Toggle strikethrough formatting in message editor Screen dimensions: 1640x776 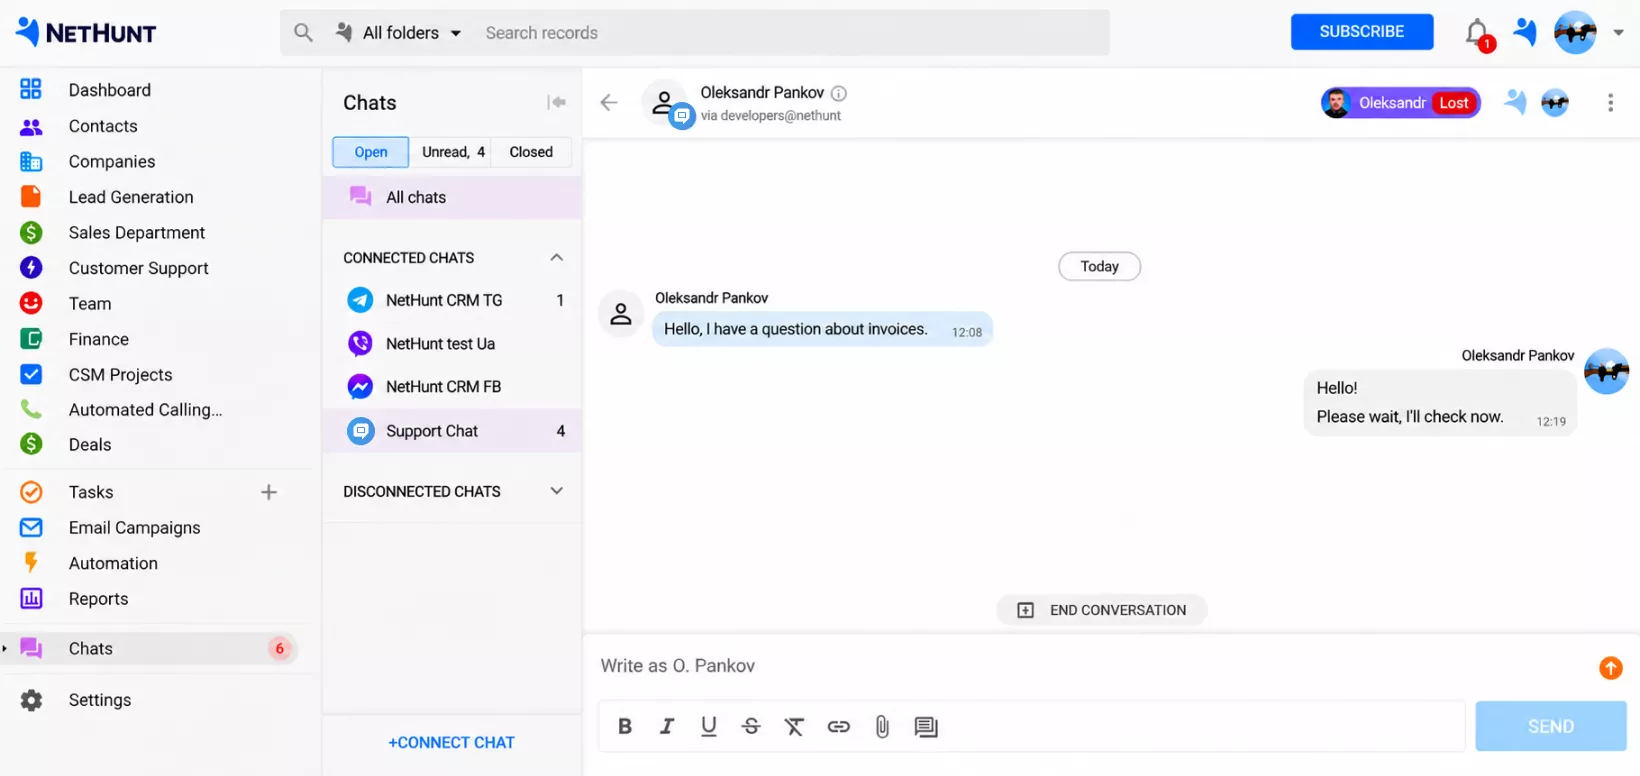(751, 727)
